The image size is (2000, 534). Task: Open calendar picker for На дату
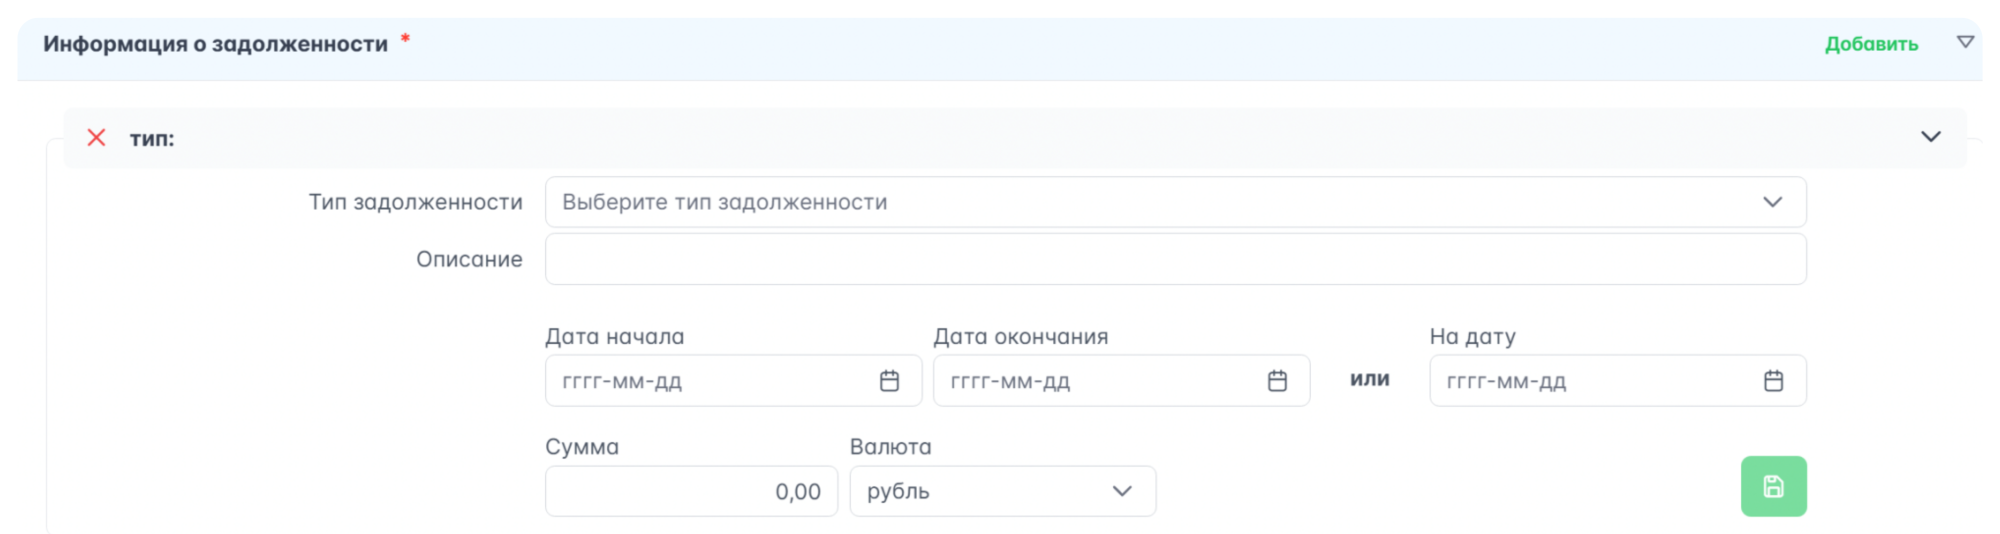tap(1773, 381)
